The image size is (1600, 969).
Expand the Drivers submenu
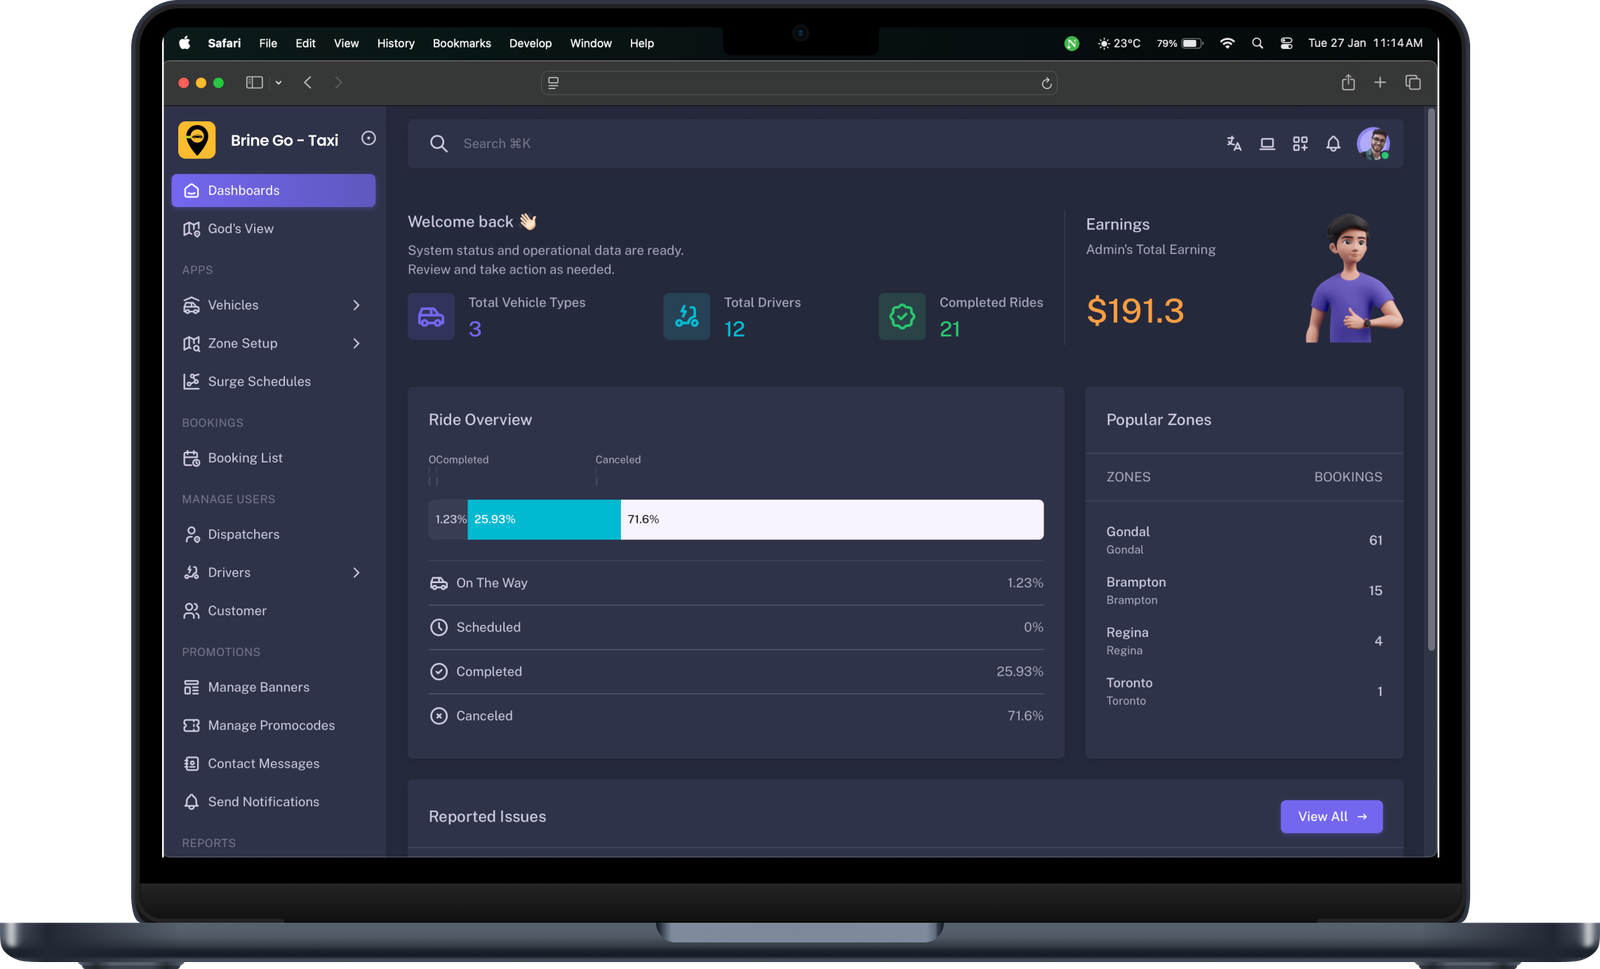(356, 573)
